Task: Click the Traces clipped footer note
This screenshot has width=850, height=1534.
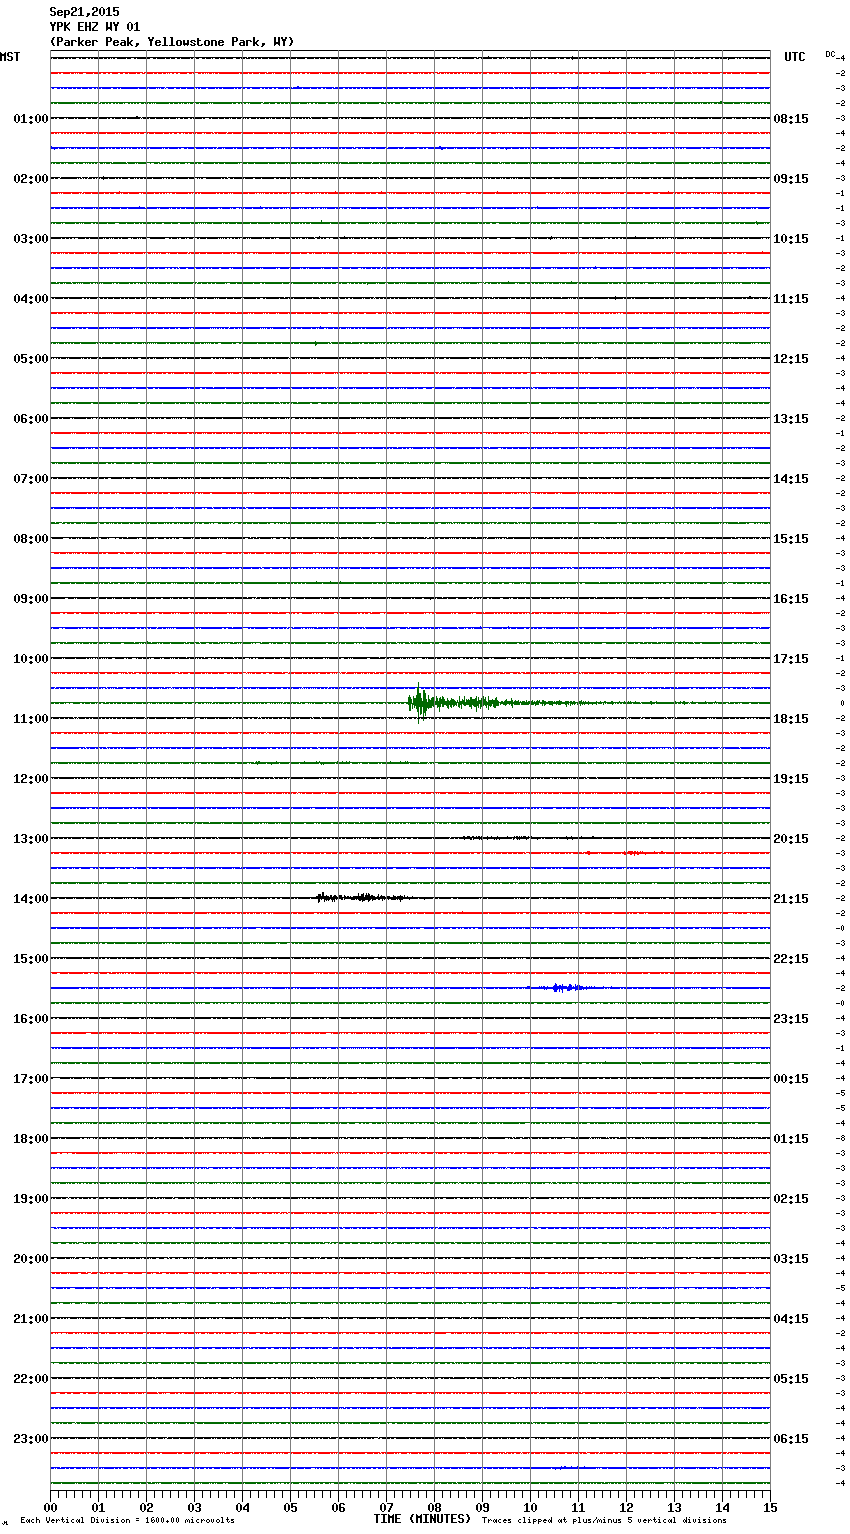Action: [604, 1521]
